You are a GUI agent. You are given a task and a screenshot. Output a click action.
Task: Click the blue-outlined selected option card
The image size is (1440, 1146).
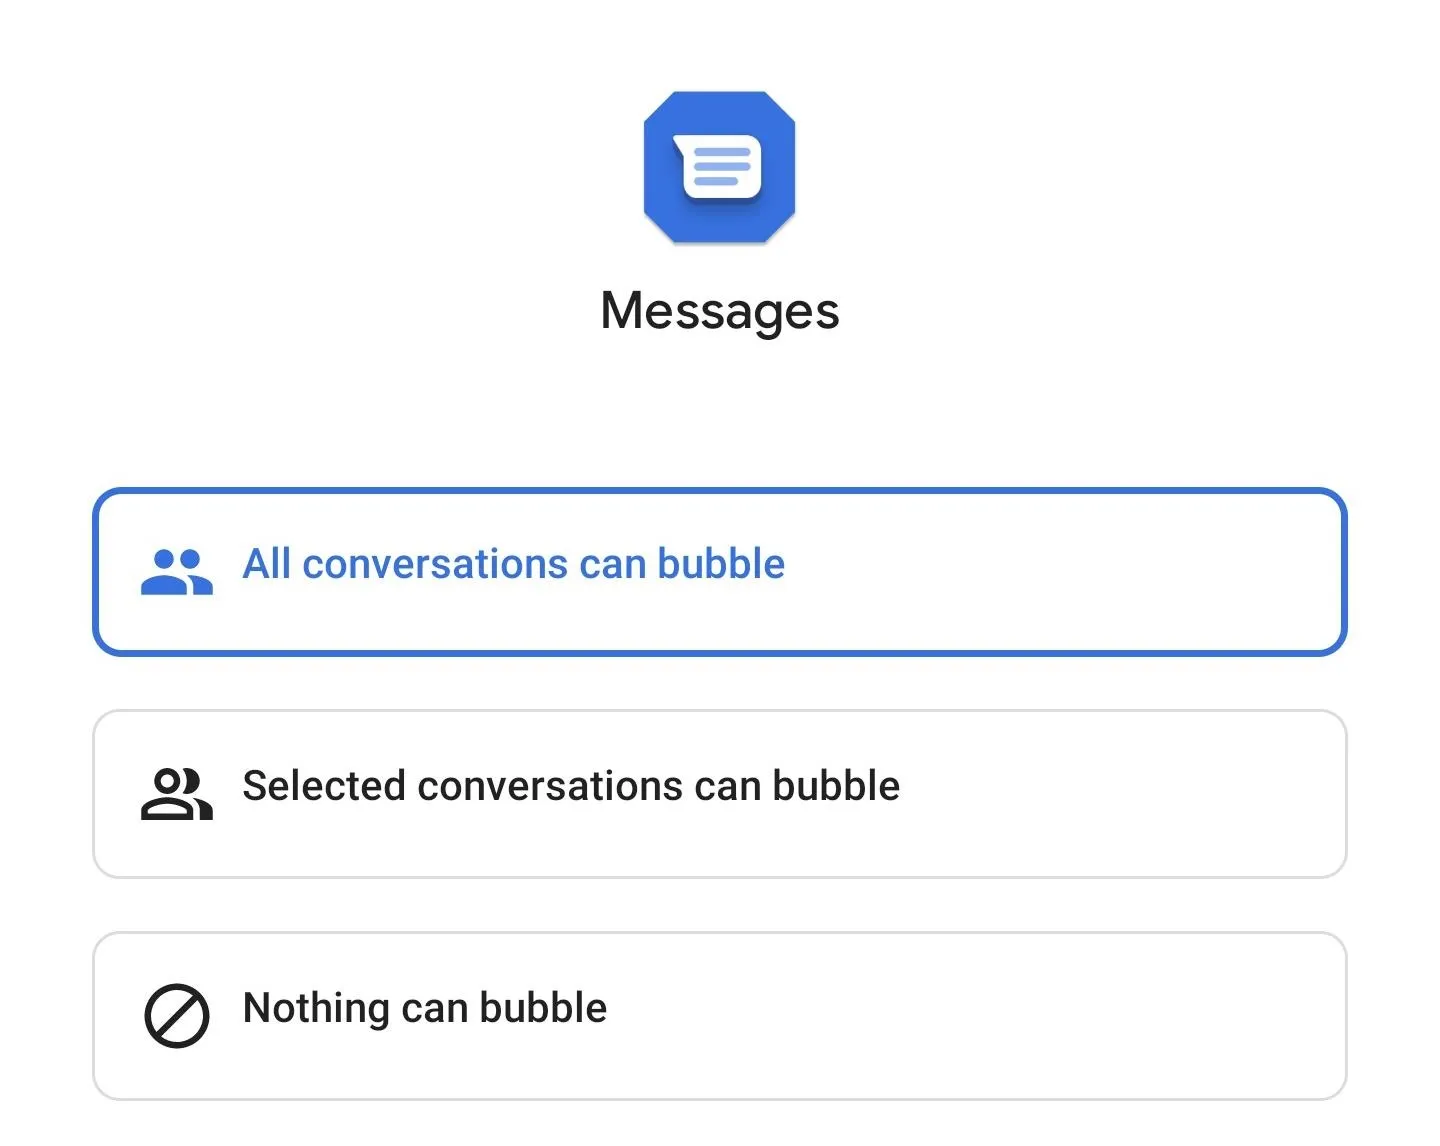click(720, 572)
